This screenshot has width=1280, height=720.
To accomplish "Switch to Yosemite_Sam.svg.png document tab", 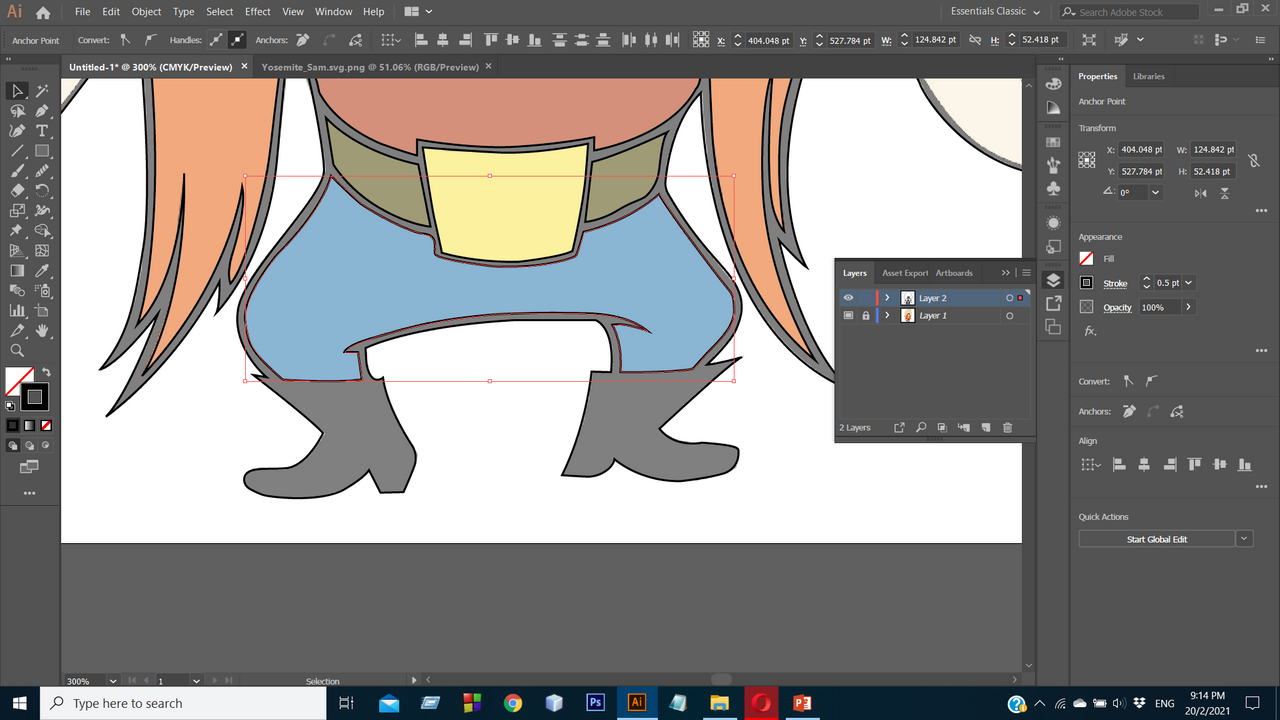I will click(x=369, y=67).
